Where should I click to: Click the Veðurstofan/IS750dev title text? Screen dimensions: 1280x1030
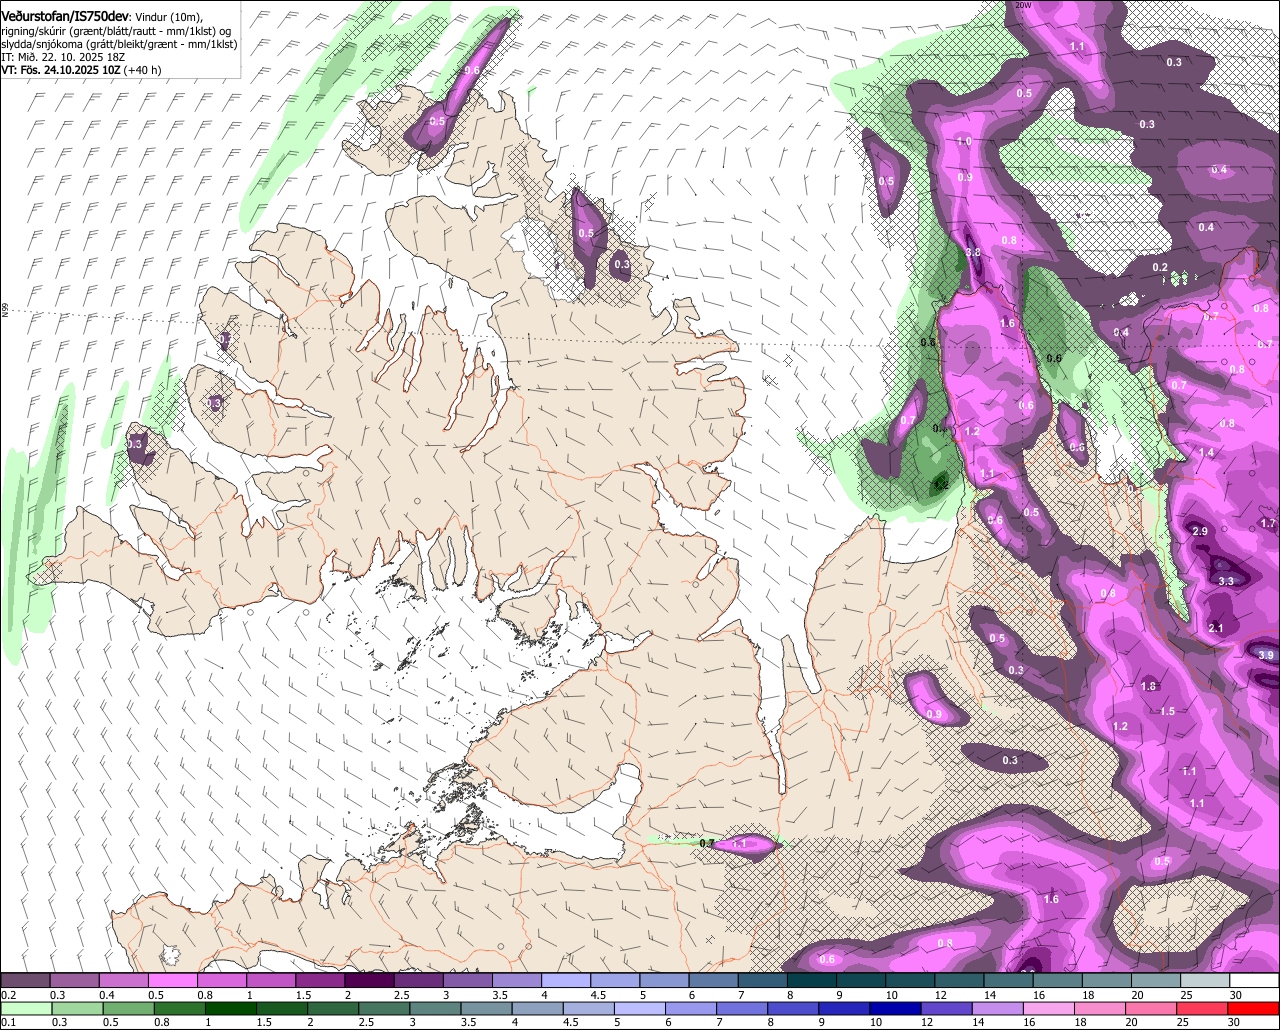click(64, 16)
